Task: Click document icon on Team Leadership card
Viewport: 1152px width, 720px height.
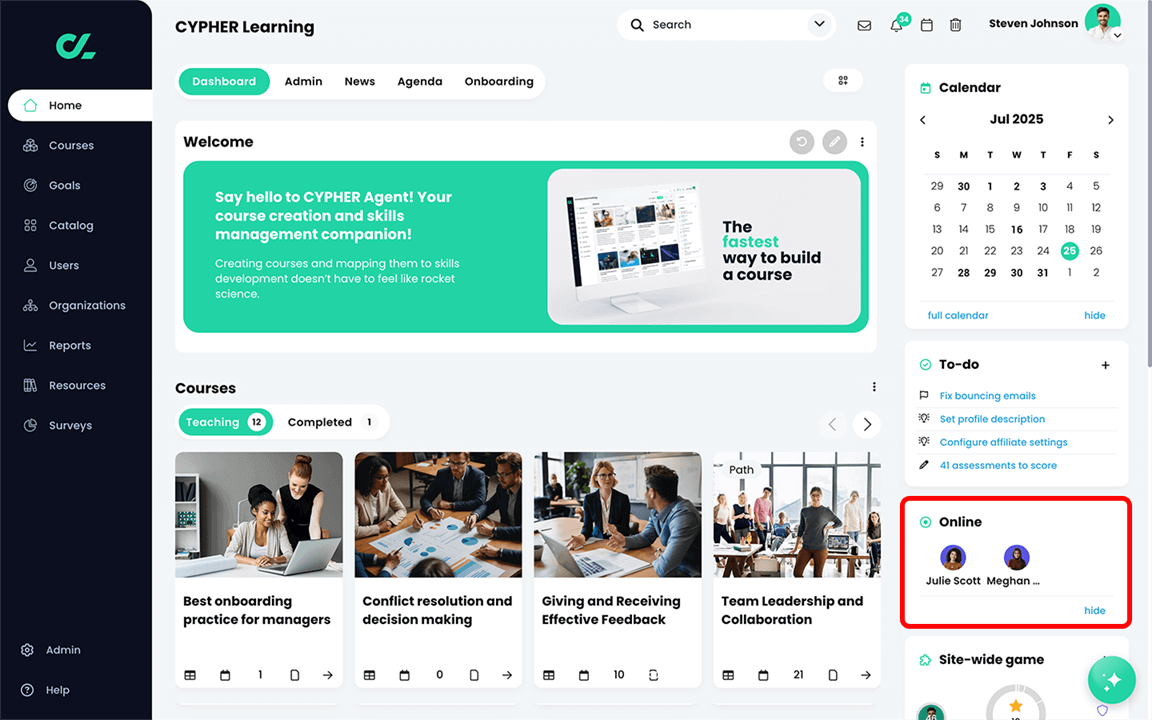Action: click(x=832, y=675)
